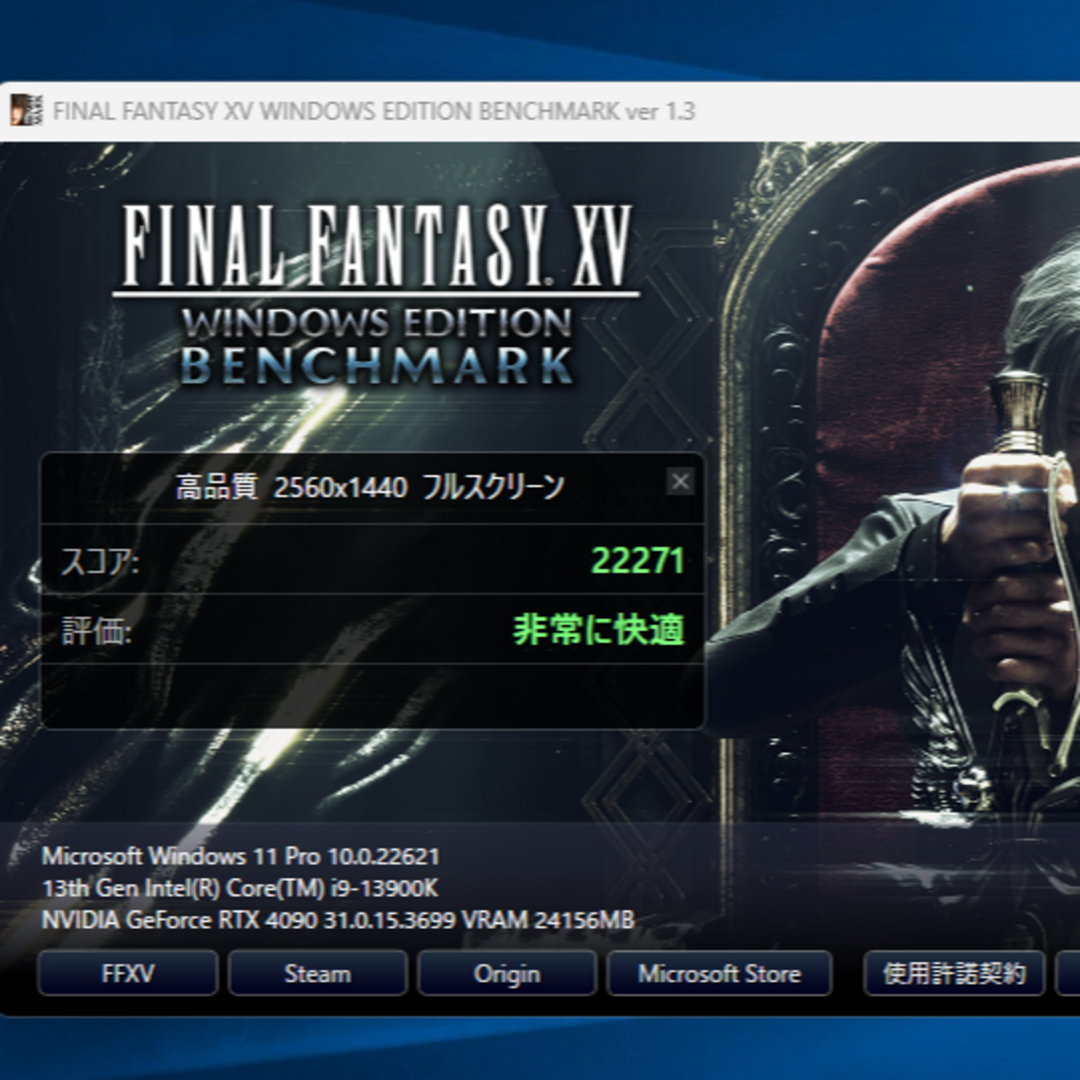Image resolution: width=1080 pixels, height=1080 pixels.
Task: Click the WINDOWS EDITION BENCHMARK subtitle logo
Action: coord(377,345)
